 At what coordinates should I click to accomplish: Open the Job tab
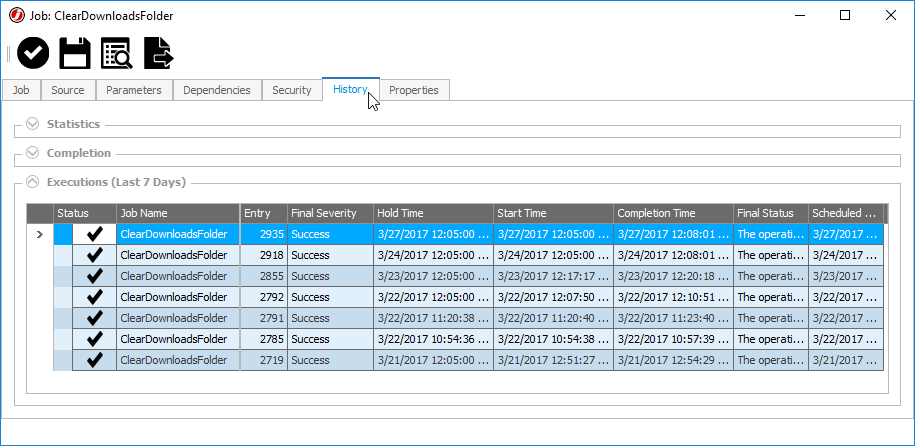[21, 90]
